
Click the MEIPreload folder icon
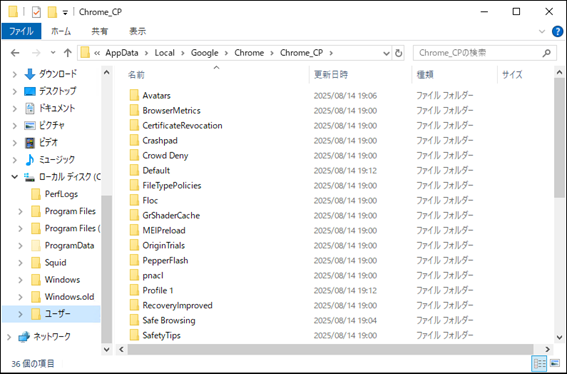click(x=134, y=230)
